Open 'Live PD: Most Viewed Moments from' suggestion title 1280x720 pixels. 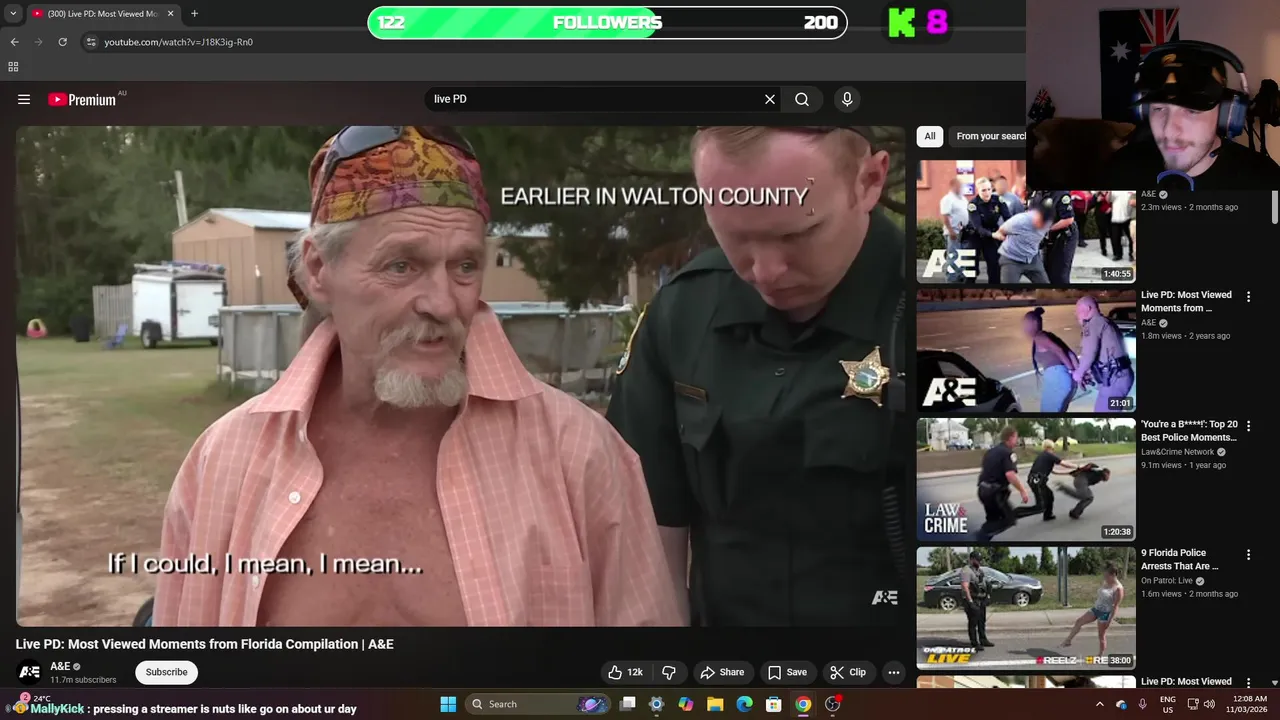(1186, 301)
